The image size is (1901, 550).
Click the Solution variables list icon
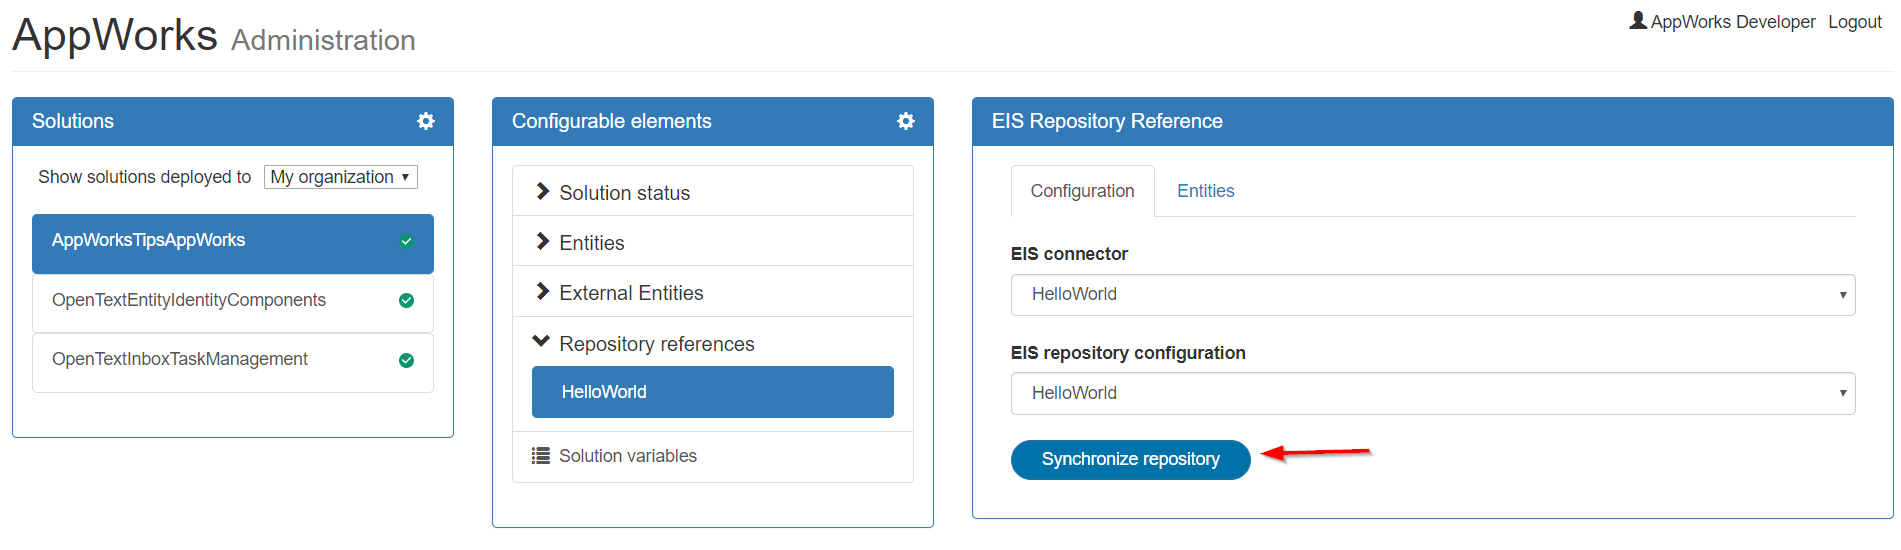point(541,456)
